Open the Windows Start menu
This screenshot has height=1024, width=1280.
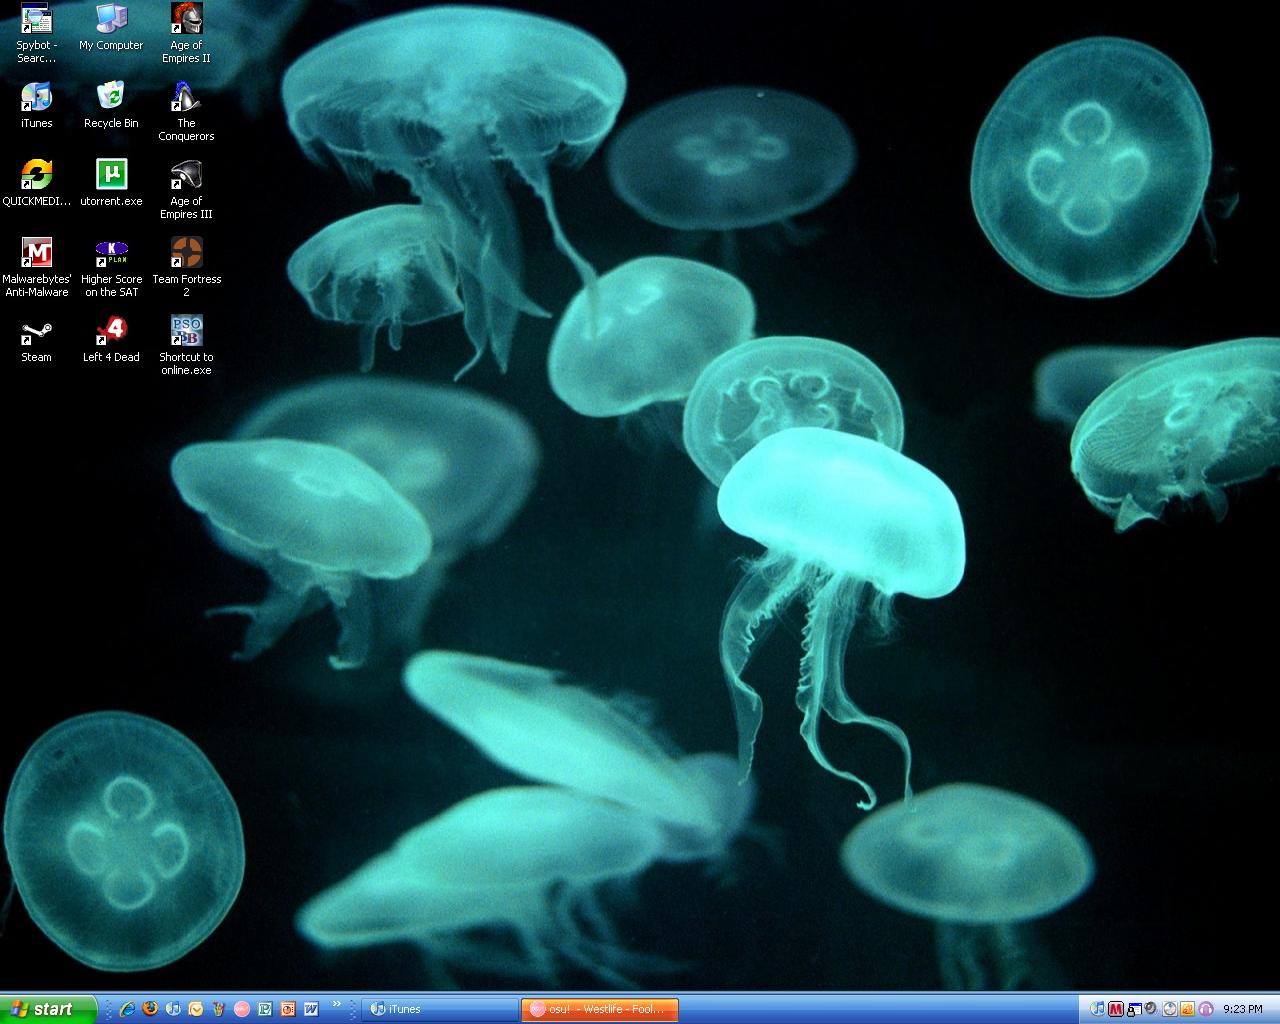[48, 1009]
